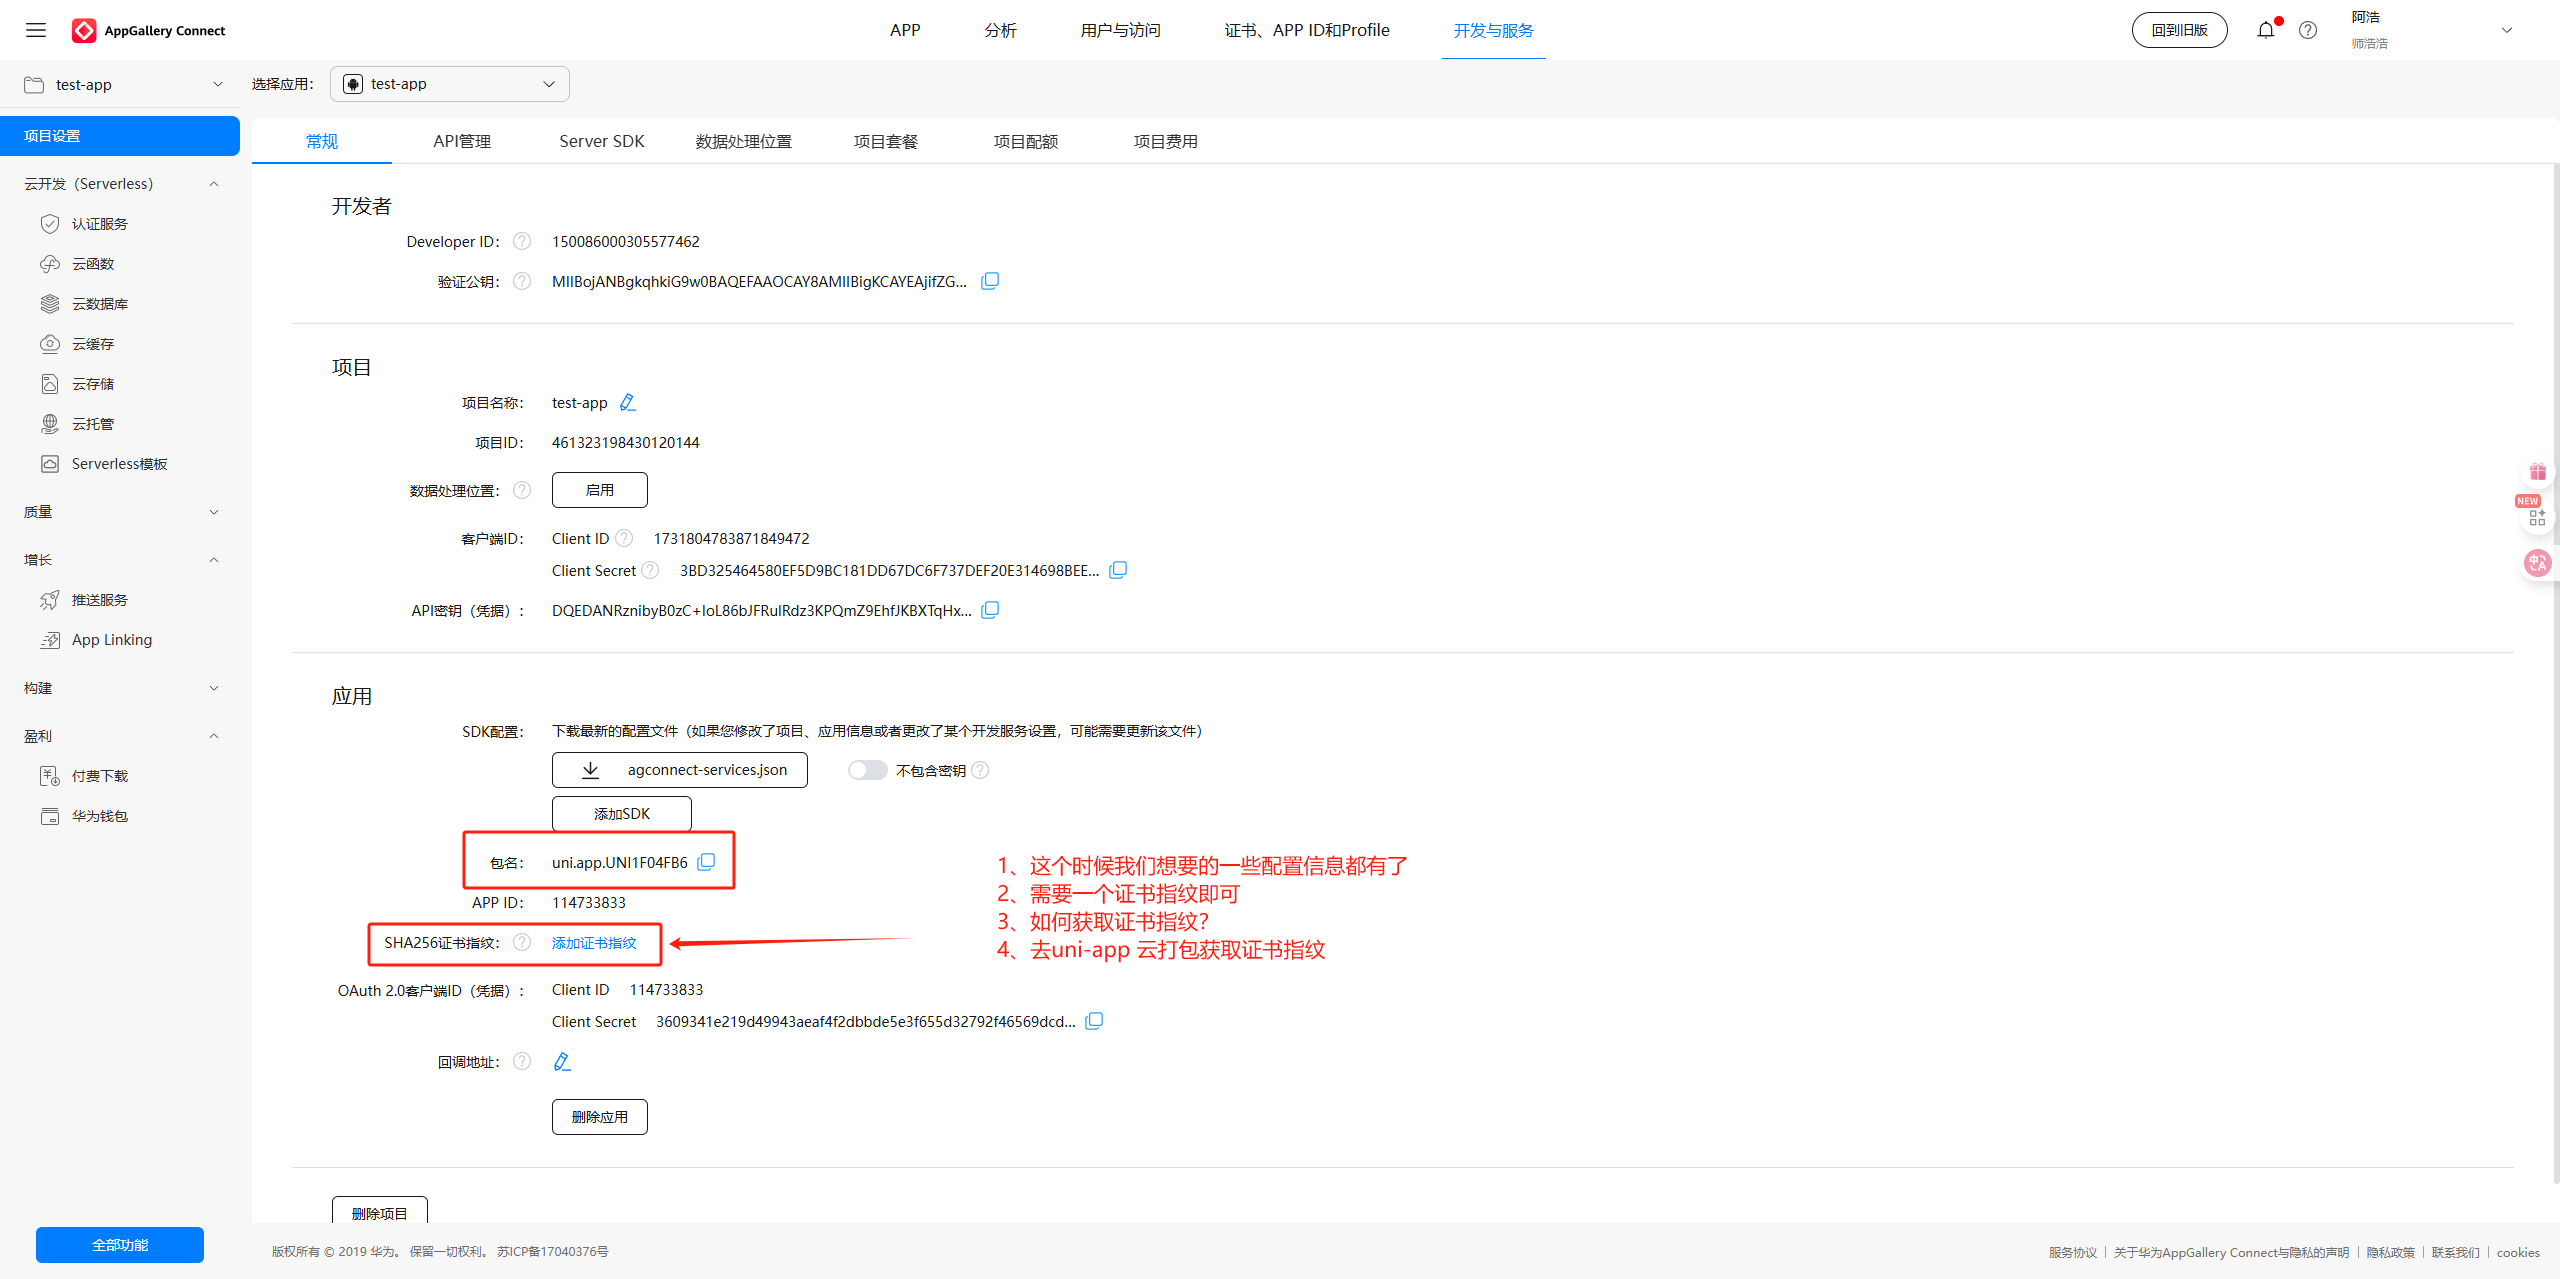Copy the package name uni.app.UNI1F04FB6
This screenshot has height=1279, width=2560.
click(706, 862)
